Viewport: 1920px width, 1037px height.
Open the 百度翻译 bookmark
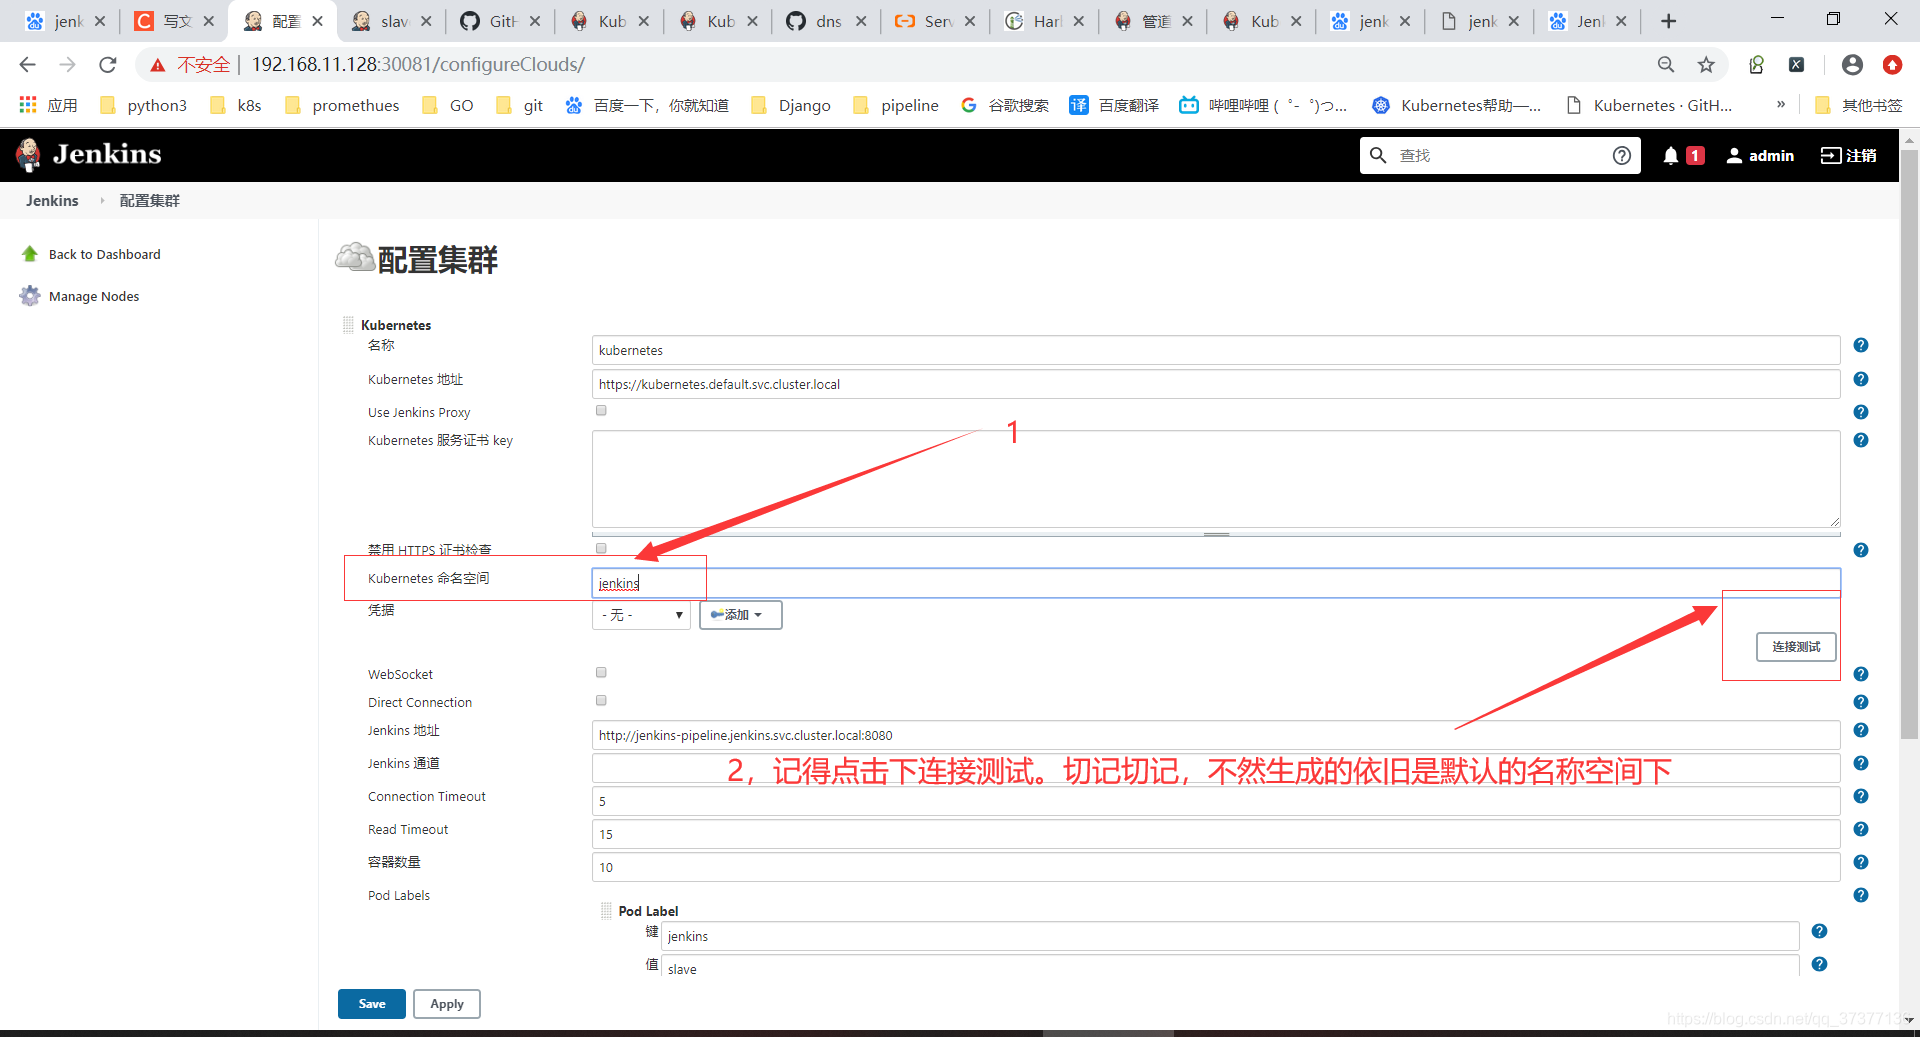tap(1114, 105)
